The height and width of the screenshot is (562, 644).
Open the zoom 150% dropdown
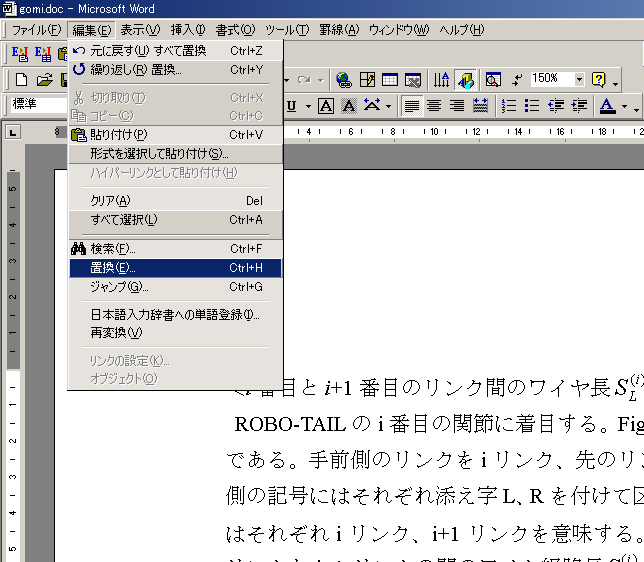(579, 79)
